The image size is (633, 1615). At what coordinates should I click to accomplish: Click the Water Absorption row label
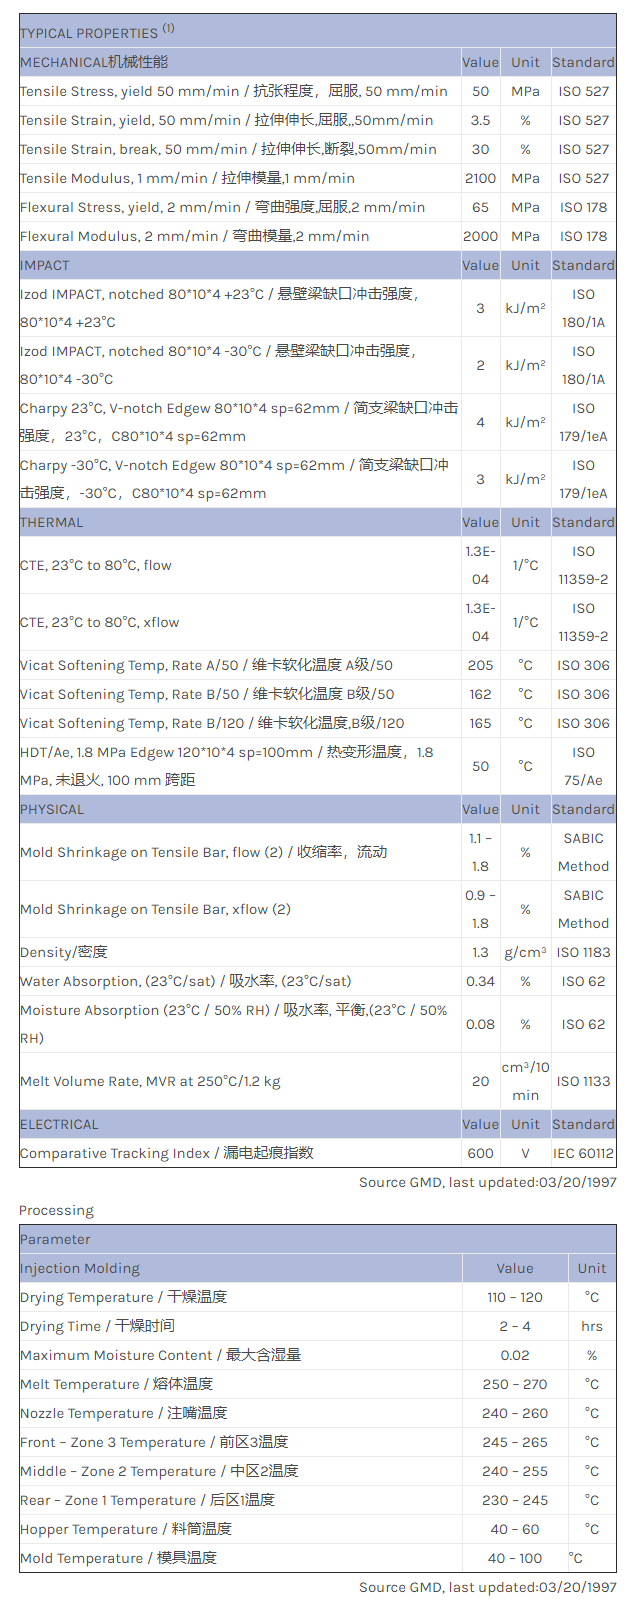pos(185,981)
